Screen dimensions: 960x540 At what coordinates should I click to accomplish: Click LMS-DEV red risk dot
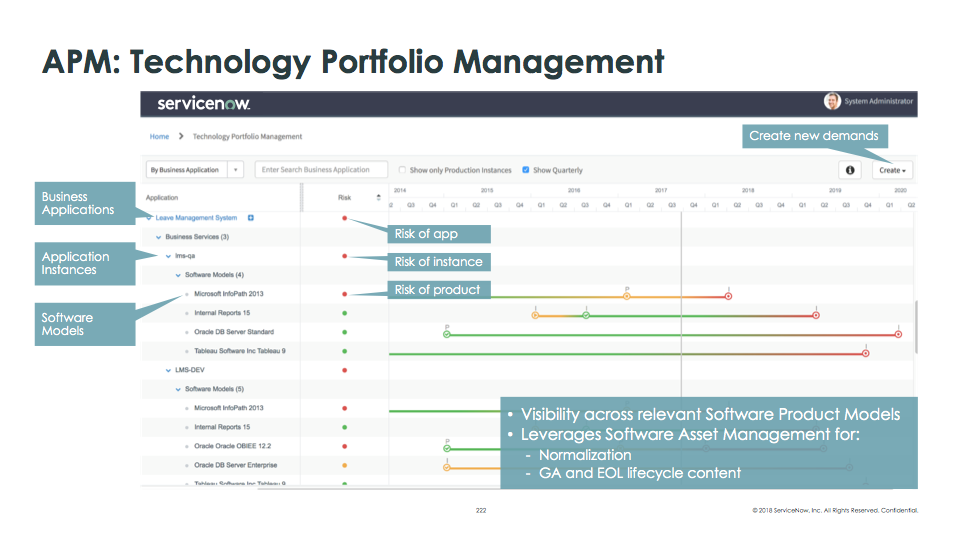coord(345,370)
